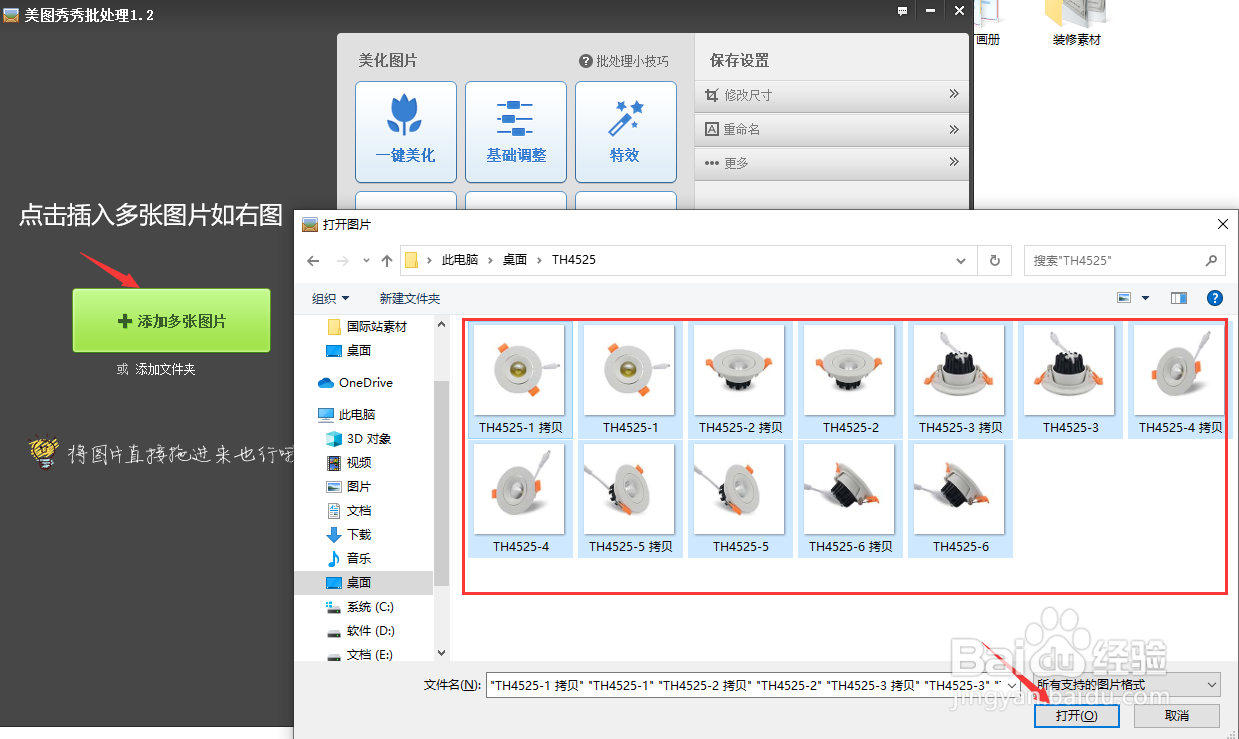Viewport: 1239px width, 739px height.
Task: Open the 基础调整 adjustment tool
Action: (515, 132)
